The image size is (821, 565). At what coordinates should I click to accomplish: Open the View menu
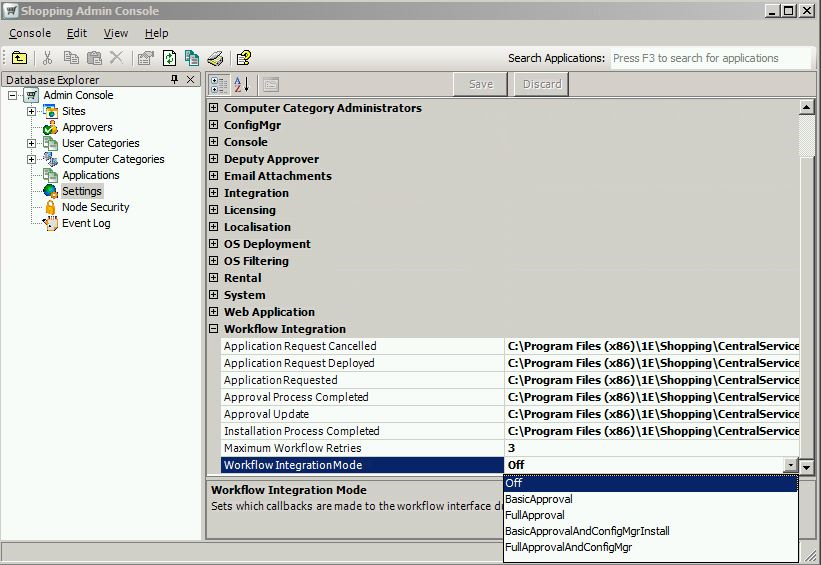tap(116, 33)
